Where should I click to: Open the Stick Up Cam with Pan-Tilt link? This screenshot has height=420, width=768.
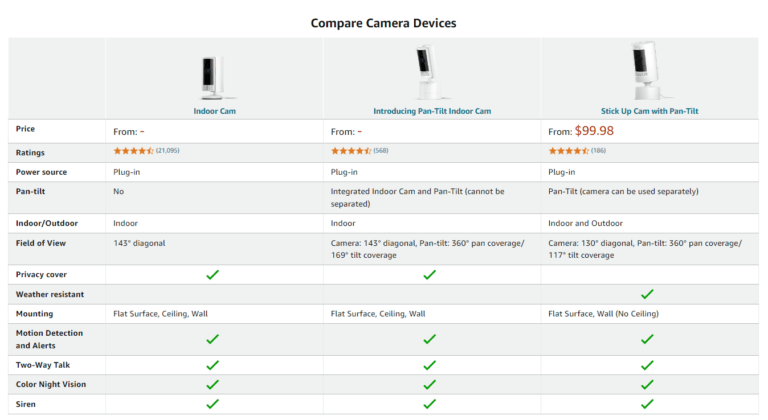tap(647, 111)
